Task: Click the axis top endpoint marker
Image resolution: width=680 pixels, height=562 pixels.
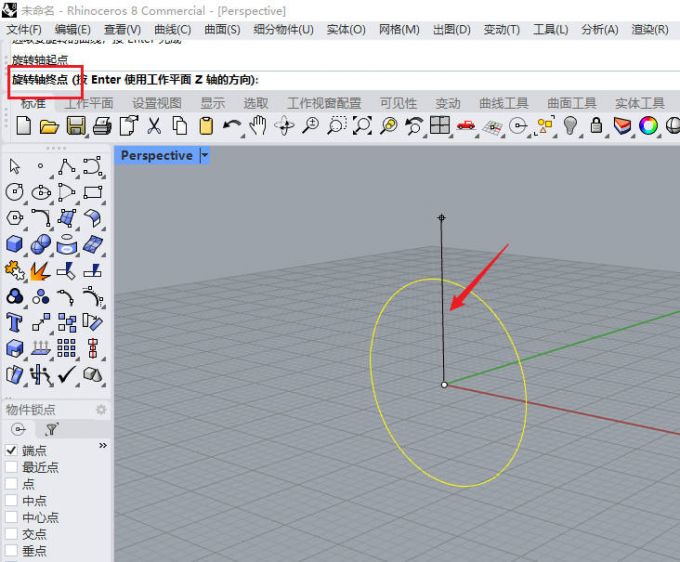Action: pos(441,218)
